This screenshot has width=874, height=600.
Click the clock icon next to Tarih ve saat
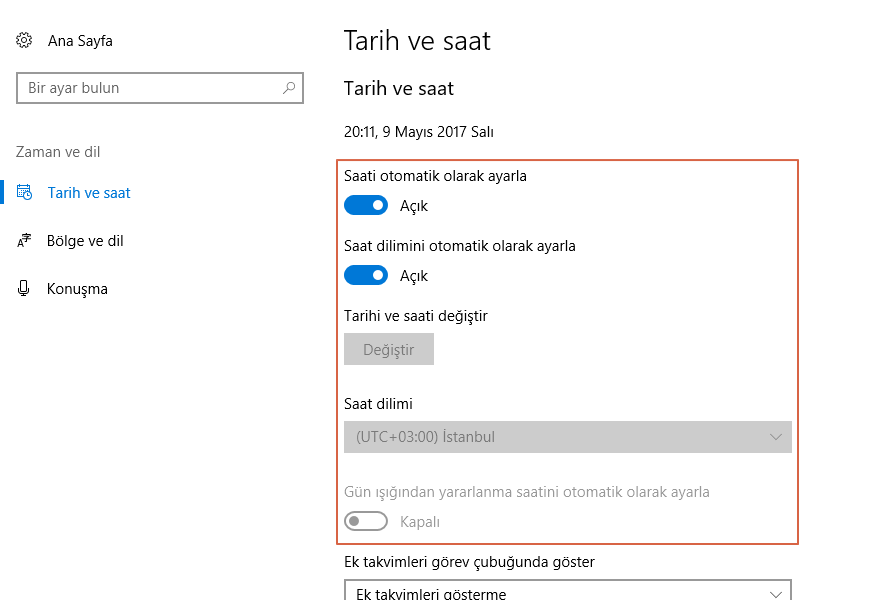point(23,192)
